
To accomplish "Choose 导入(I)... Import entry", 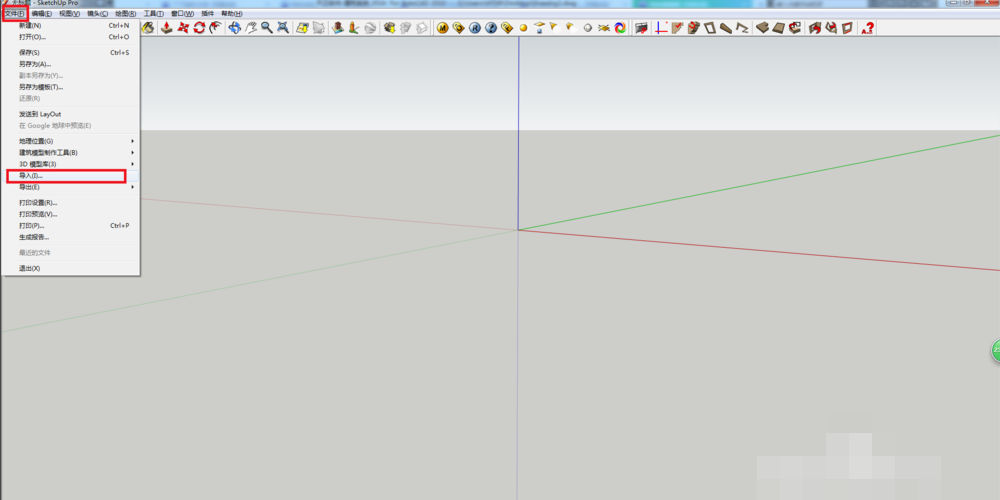I will coord(71,175).
